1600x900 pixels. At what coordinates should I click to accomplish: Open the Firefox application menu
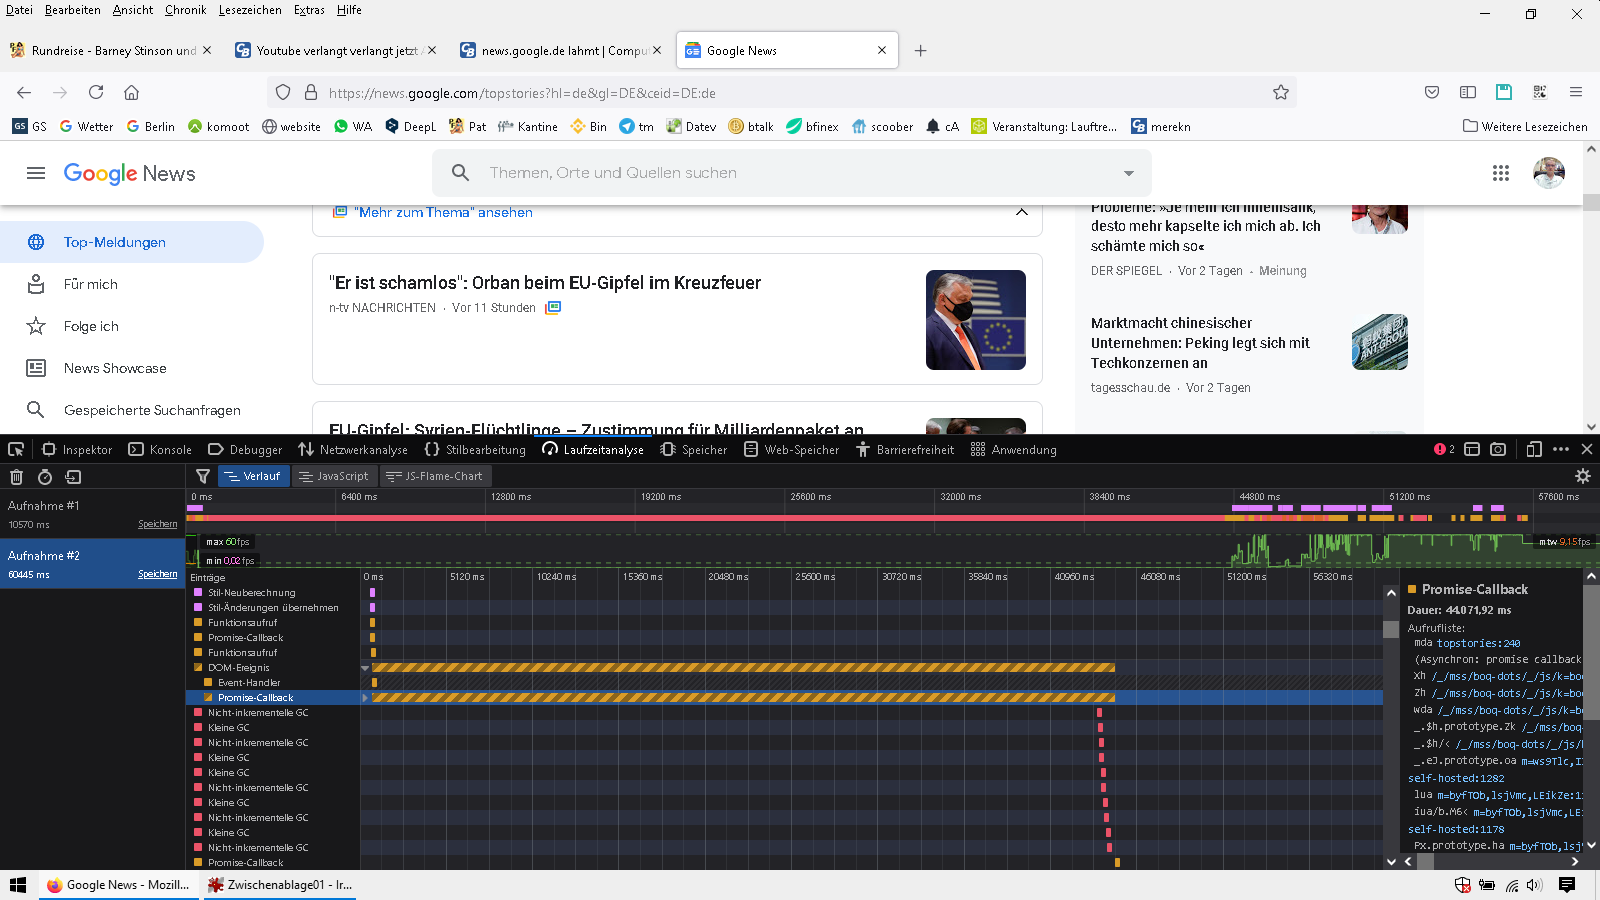tap(1576, 92)
